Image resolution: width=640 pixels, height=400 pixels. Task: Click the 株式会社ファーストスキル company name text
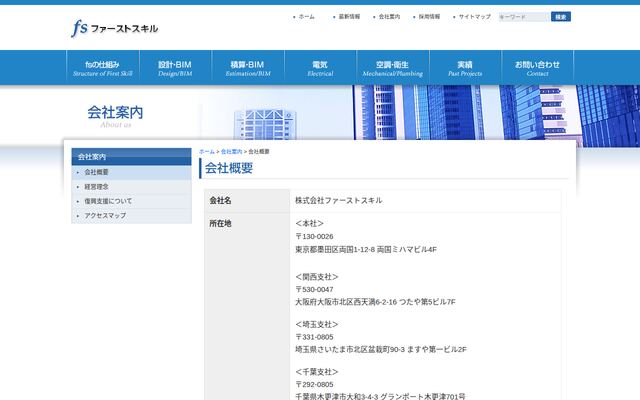click(x=339, y=200)
